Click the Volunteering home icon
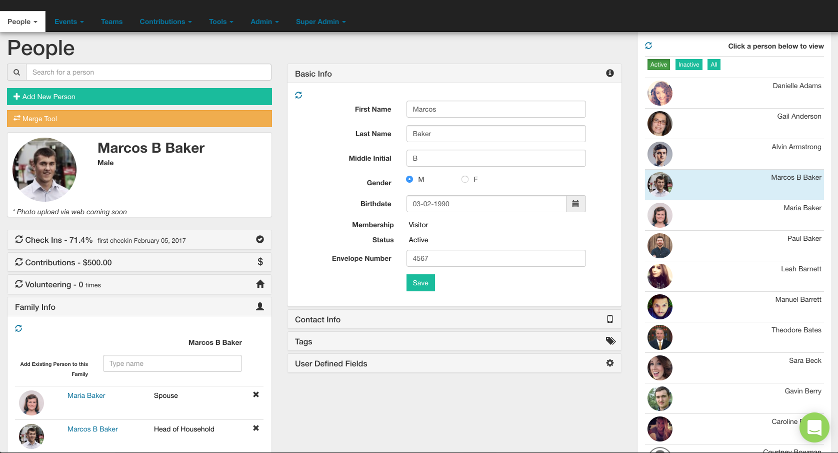 [260, 284]
